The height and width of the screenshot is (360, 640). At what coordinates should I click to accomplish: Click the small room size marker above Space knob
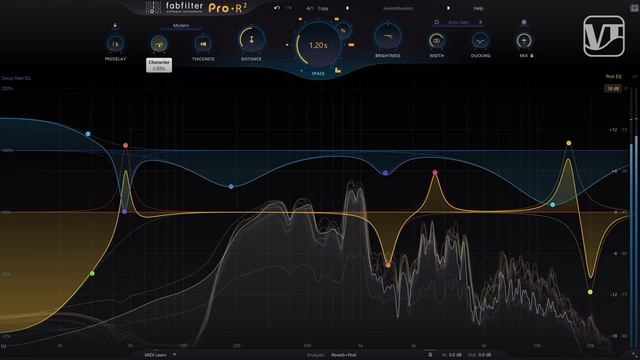pyautogui.click(x=300, y=19)
